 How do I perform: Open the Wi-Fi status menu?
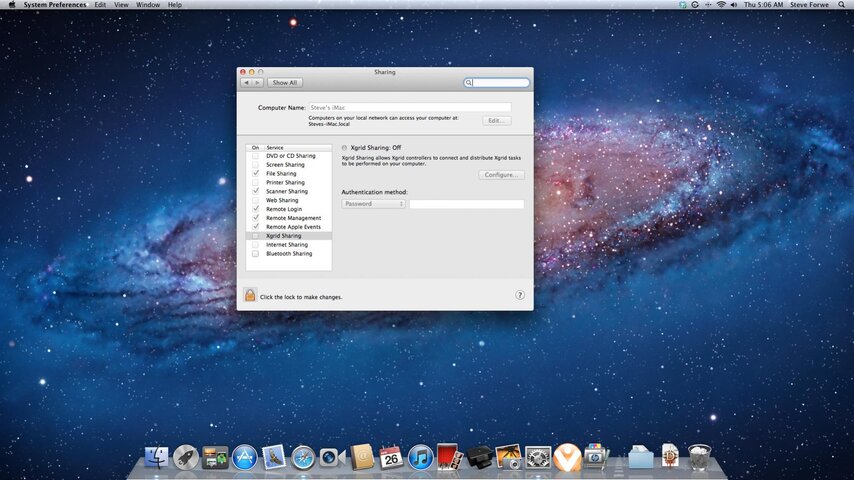(x=721, y=4)
